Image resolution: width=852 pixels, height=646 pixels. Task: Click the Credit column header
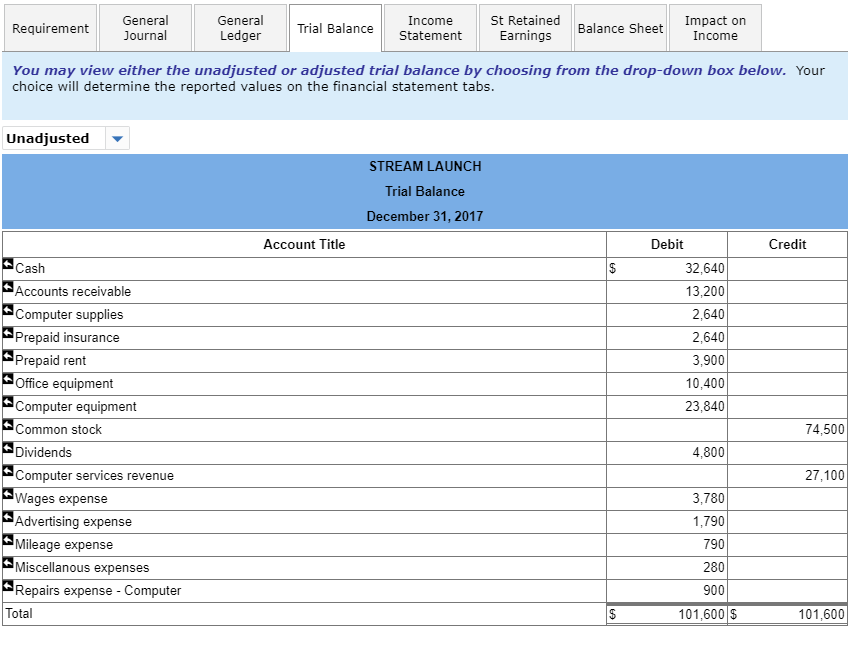[787, 244]
